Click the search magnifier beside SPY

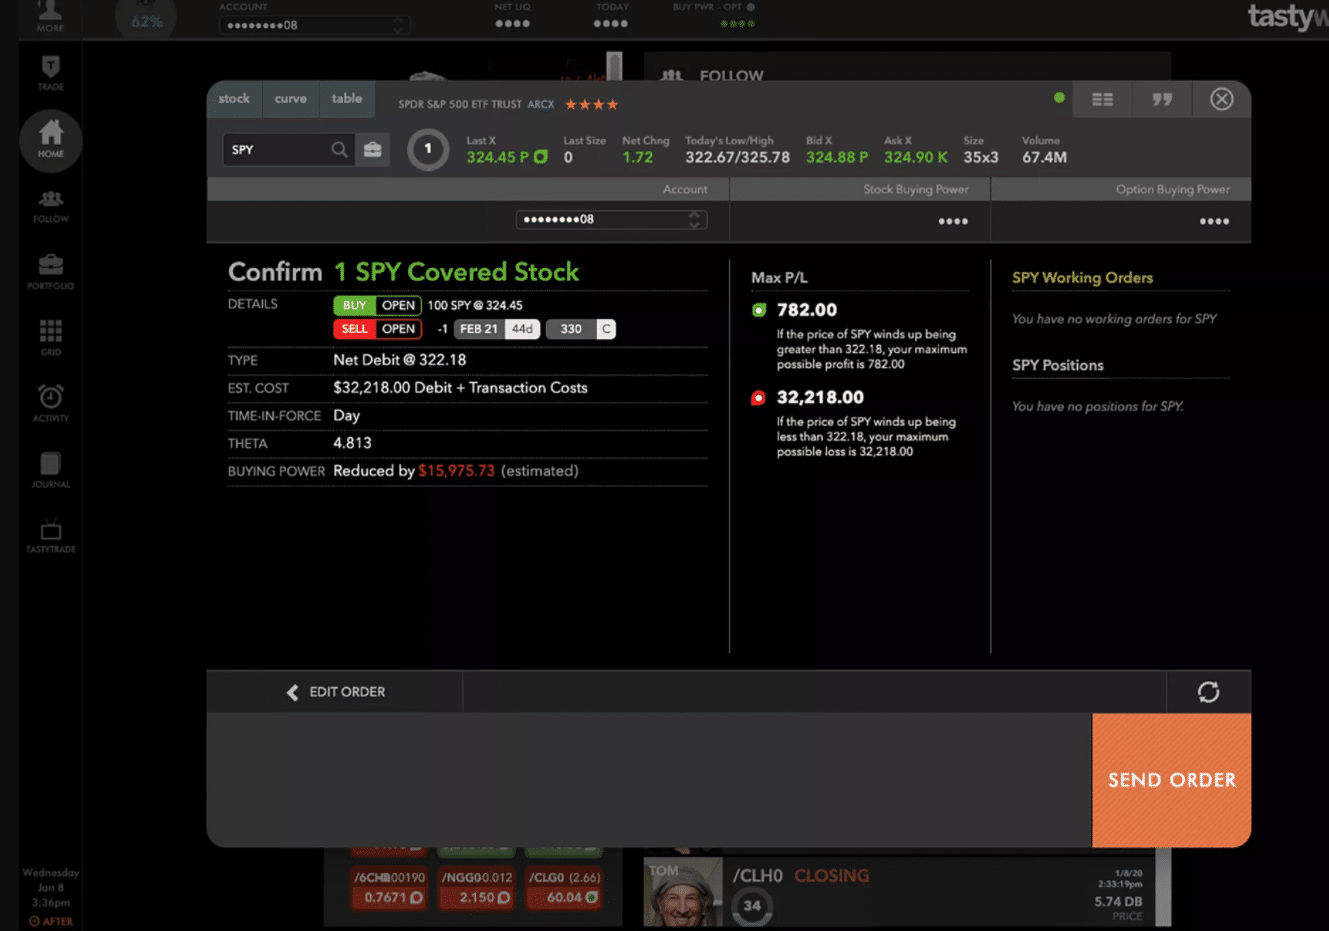click(340, 150)
